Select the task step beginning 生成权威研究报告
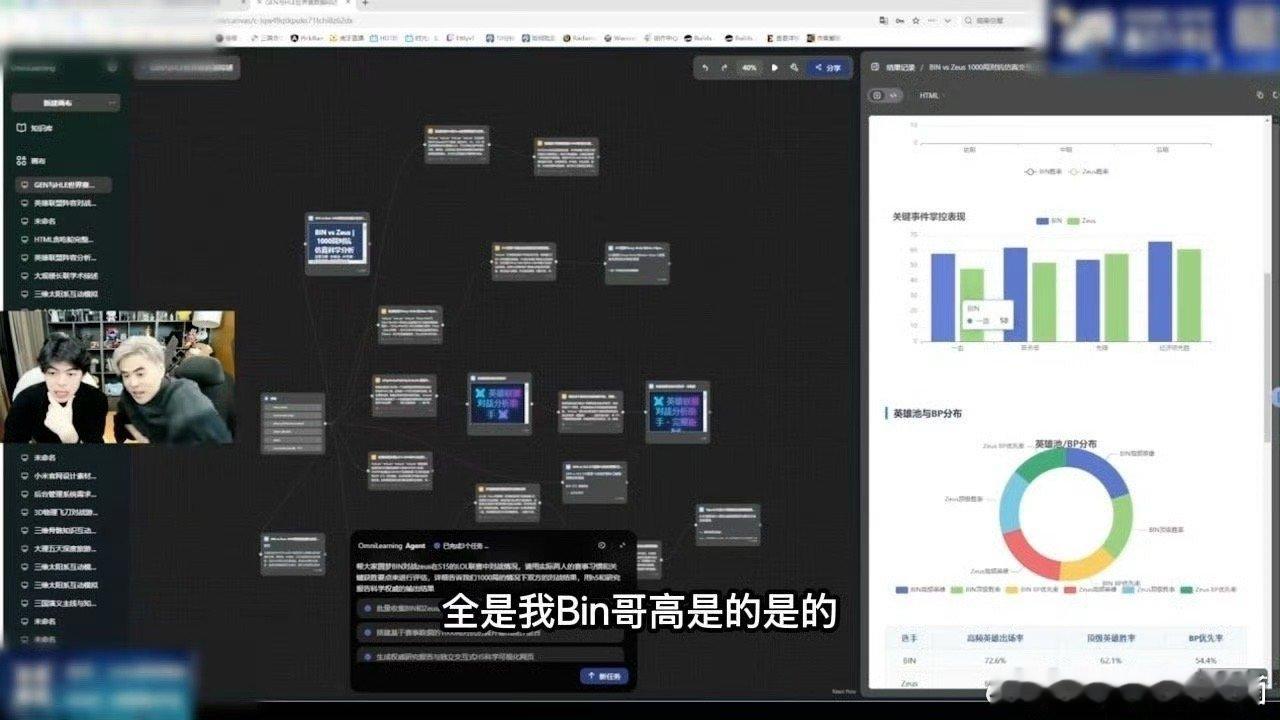The width and height of the screenshot is (1280, 720). 490,656
